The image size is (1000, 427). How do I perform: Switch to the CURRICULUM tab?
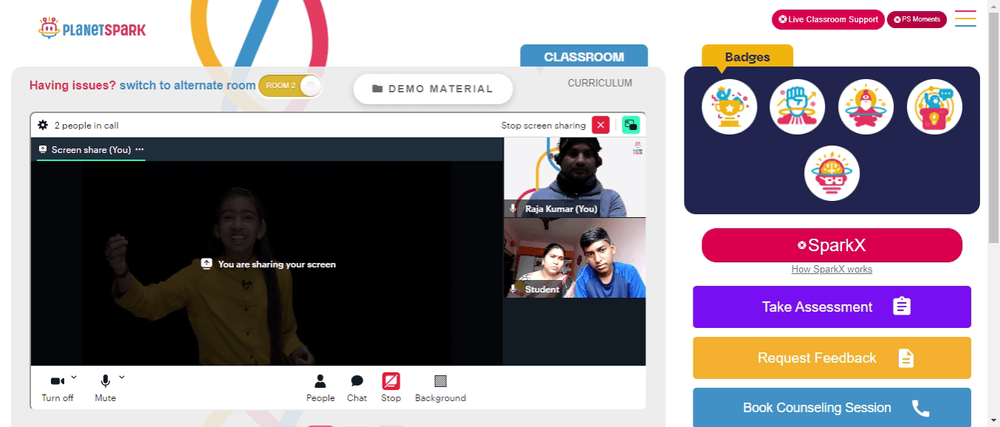point(600,83)
